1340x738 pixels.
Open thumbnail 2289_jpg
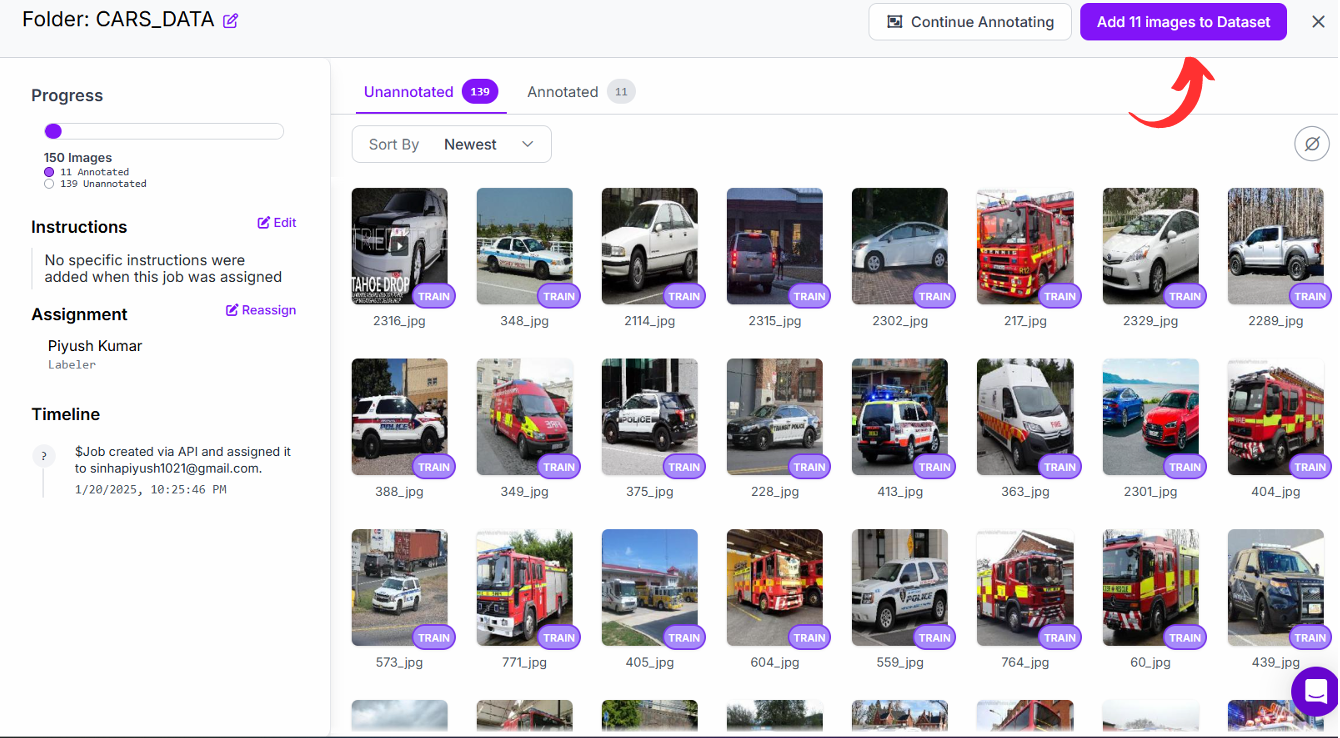[x=1276, y=246]
